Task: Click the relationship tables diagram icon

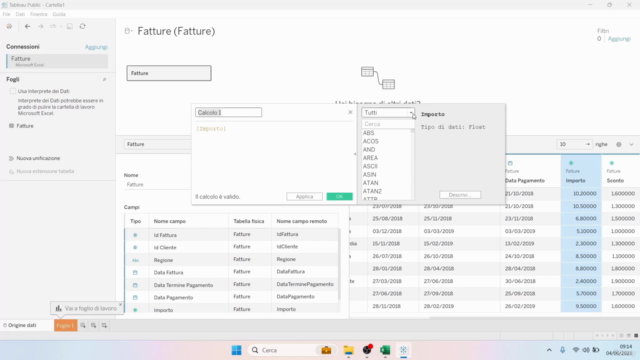Action: [x=378, y=78]
